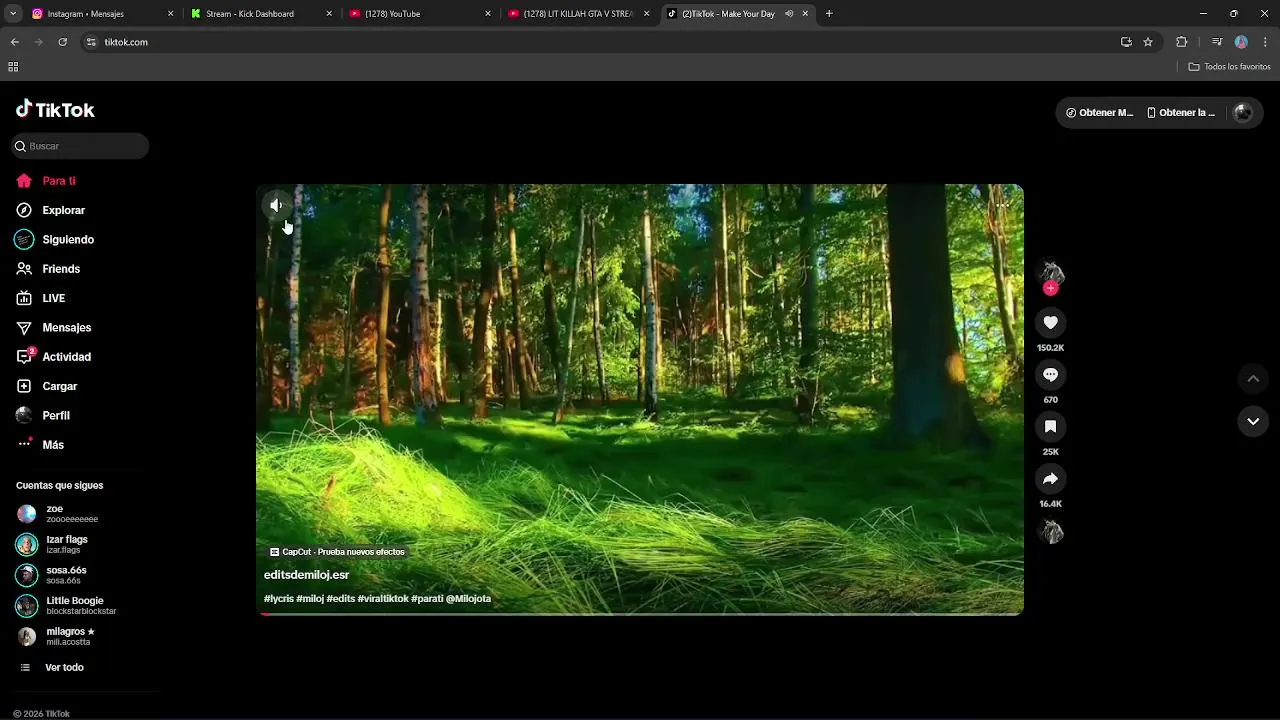The width and height of the screenshot is (1280, 720).
Task: Open a new browser tab
Action: coord(829,14)
